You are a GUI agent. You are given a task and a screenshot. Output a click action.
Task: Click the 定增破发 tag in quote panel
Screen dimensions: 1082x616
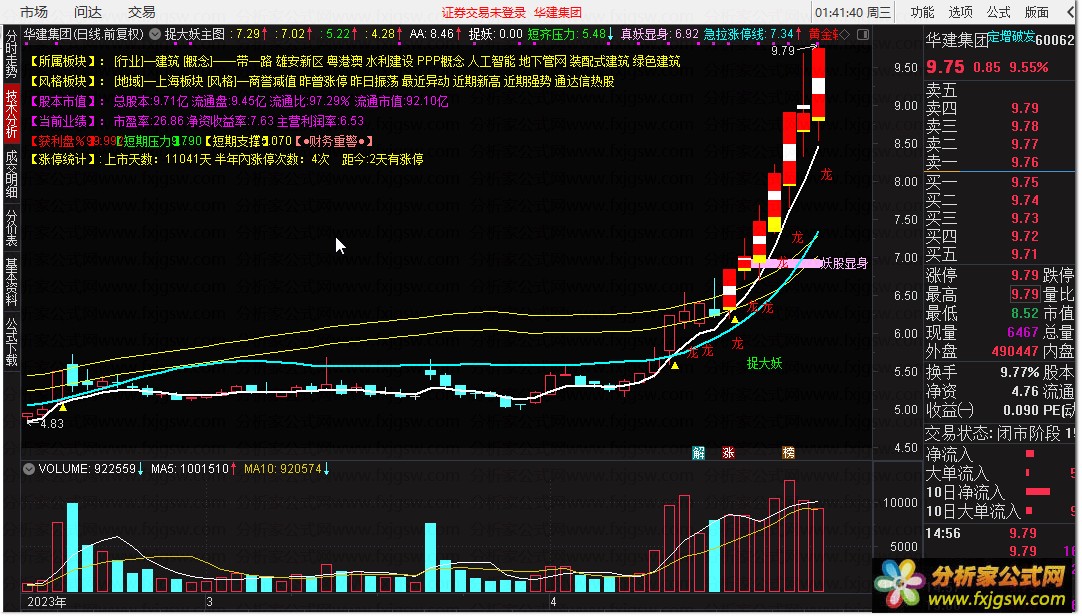pos(1011,37)
